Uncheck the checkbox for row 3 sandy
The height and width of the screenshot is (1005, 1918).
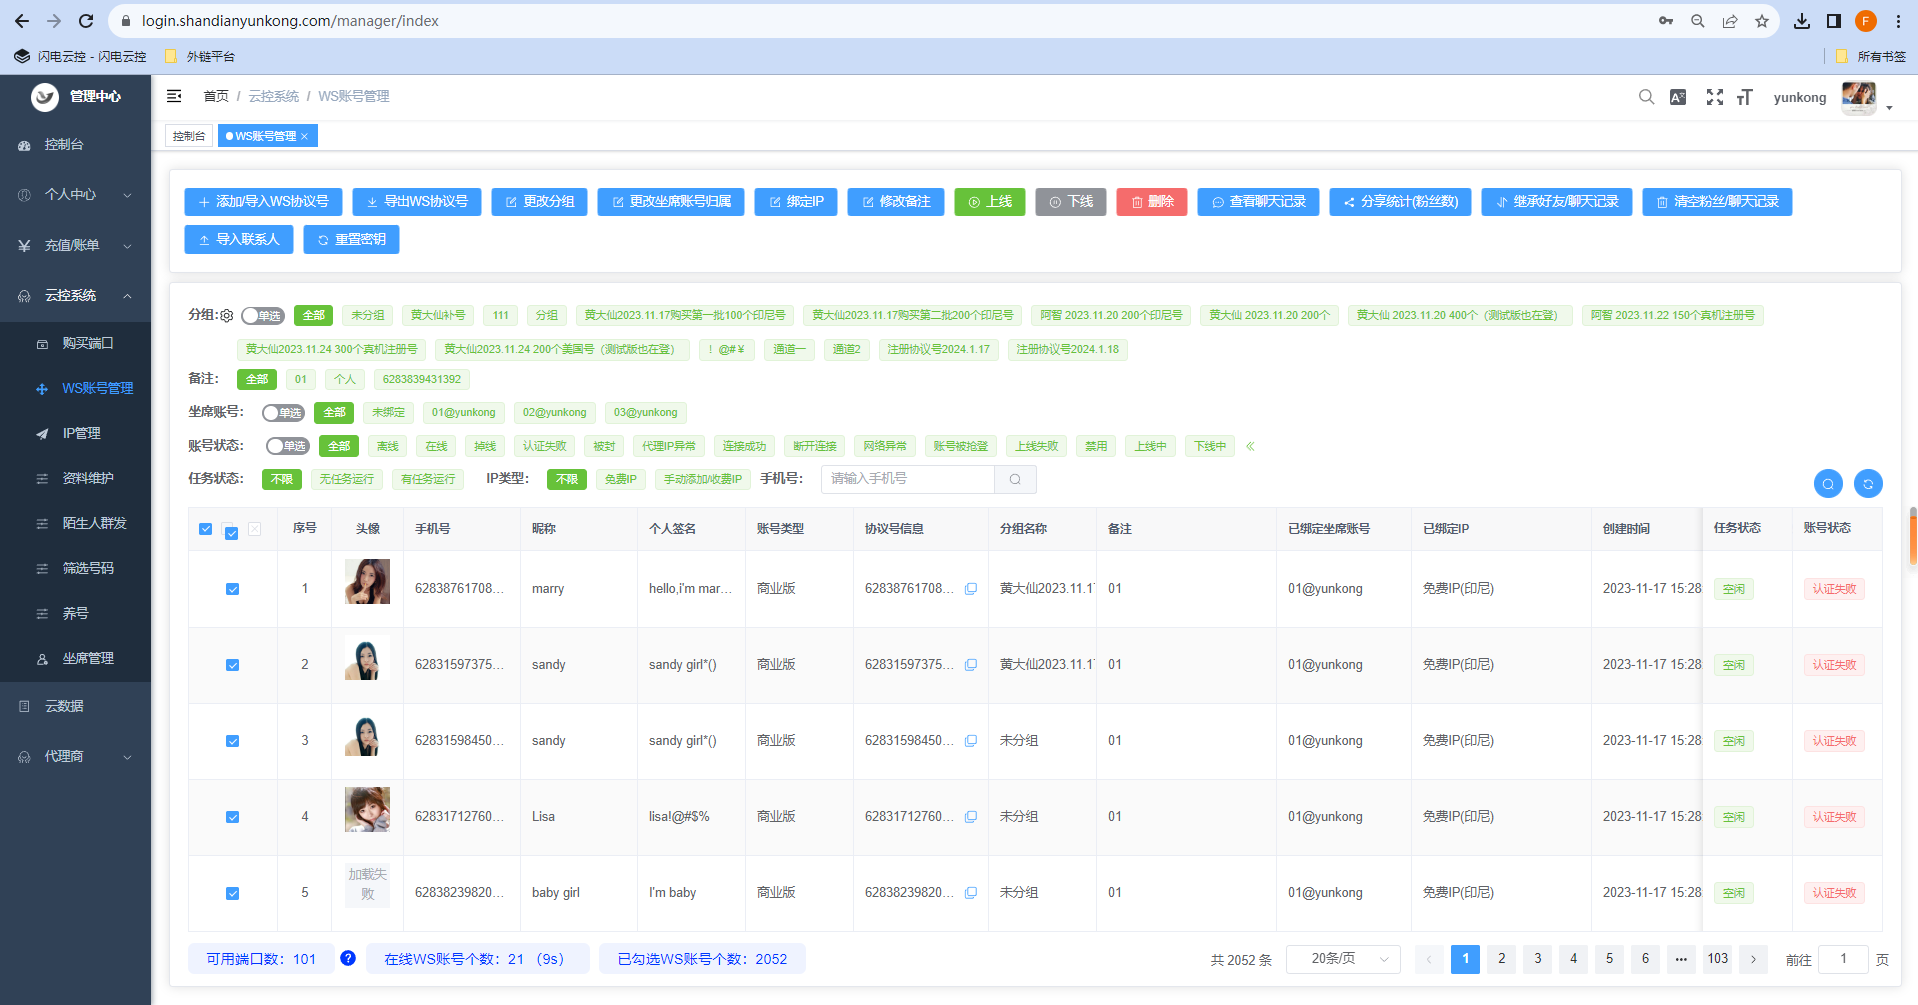232,741
